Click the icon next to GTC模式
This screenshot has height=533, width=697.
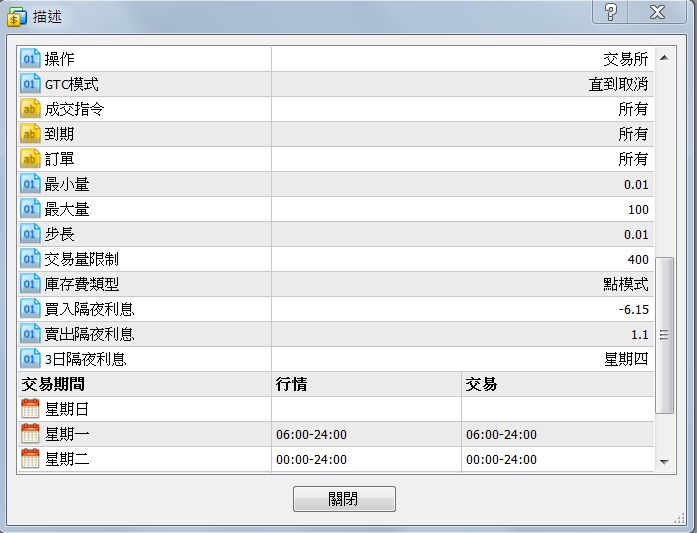(x=30, y=84)
